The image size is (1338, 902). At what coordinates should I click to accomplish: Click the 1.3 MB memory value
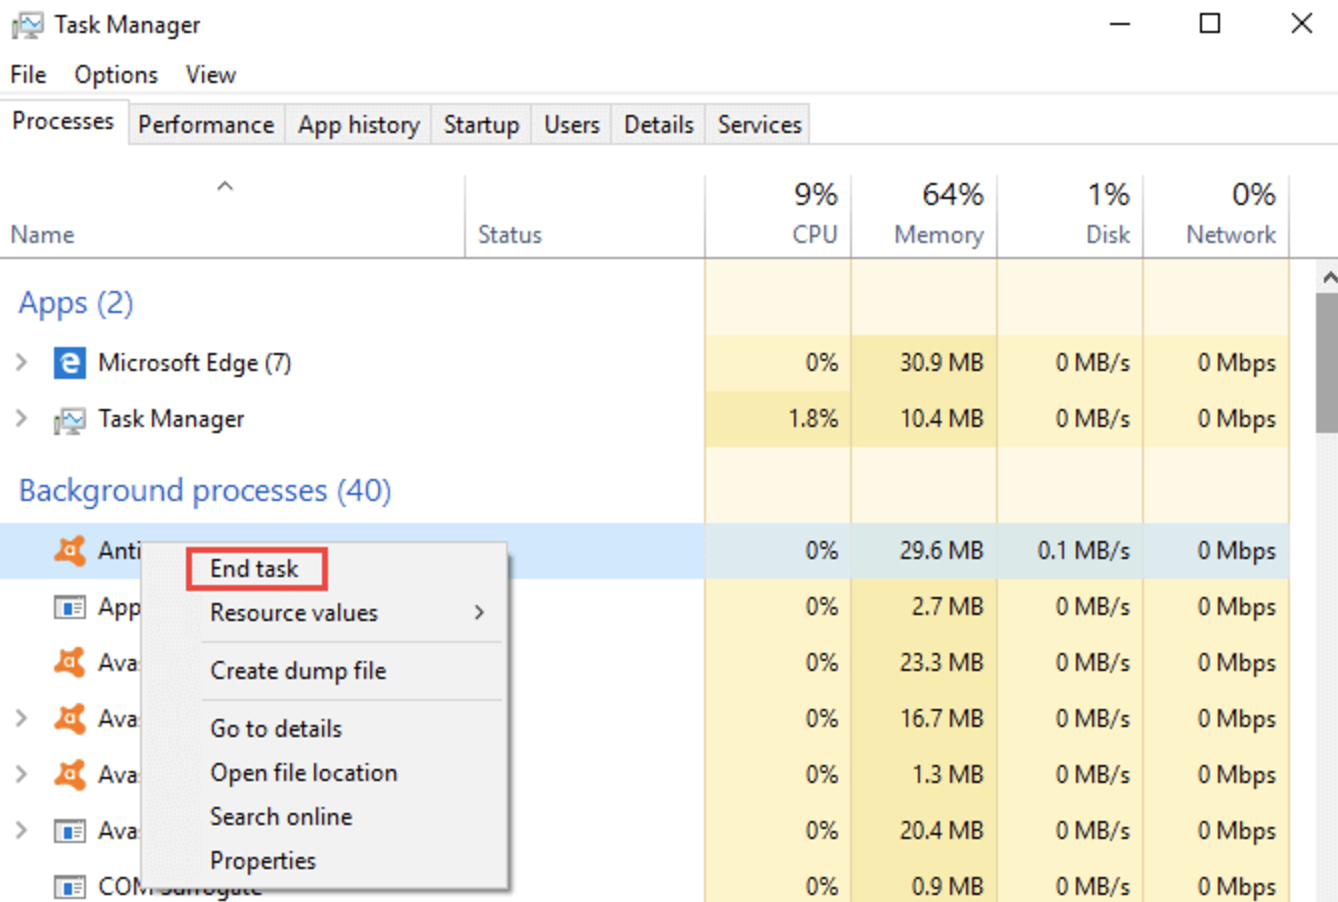tap(947, 775)
